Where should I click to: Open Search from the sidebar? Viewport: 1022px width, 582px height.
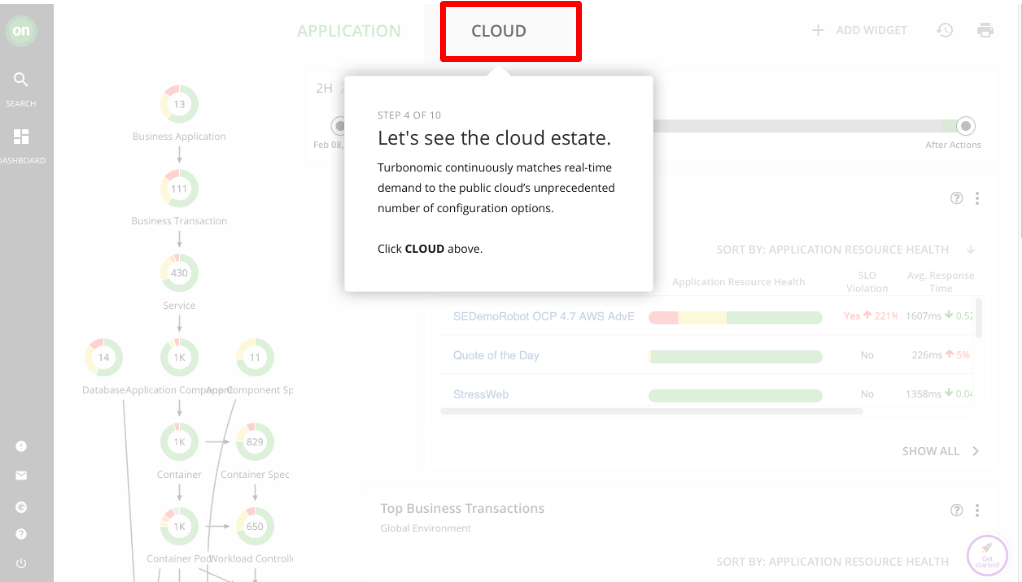(x=21, y=89)
